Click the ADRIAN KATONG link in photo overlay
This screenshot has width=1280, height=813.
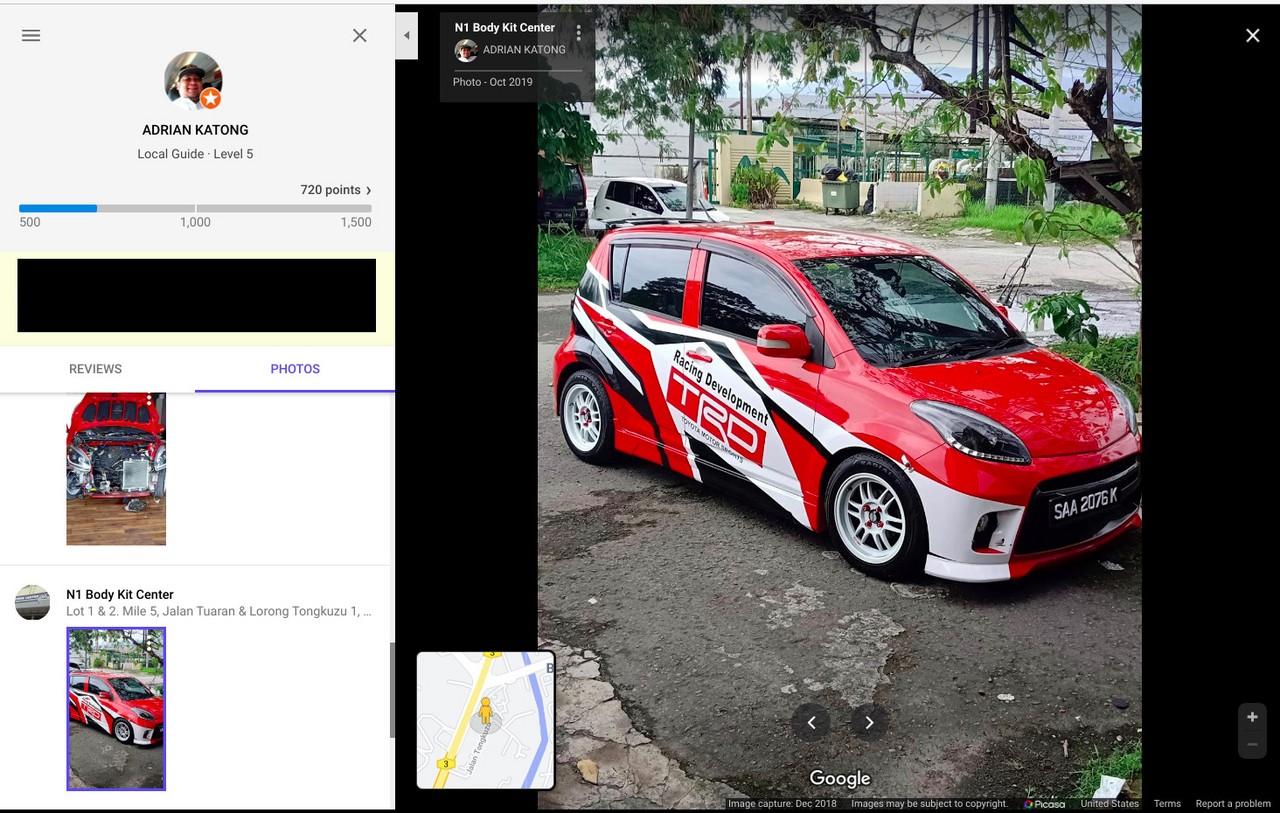[x=524, y=50]
